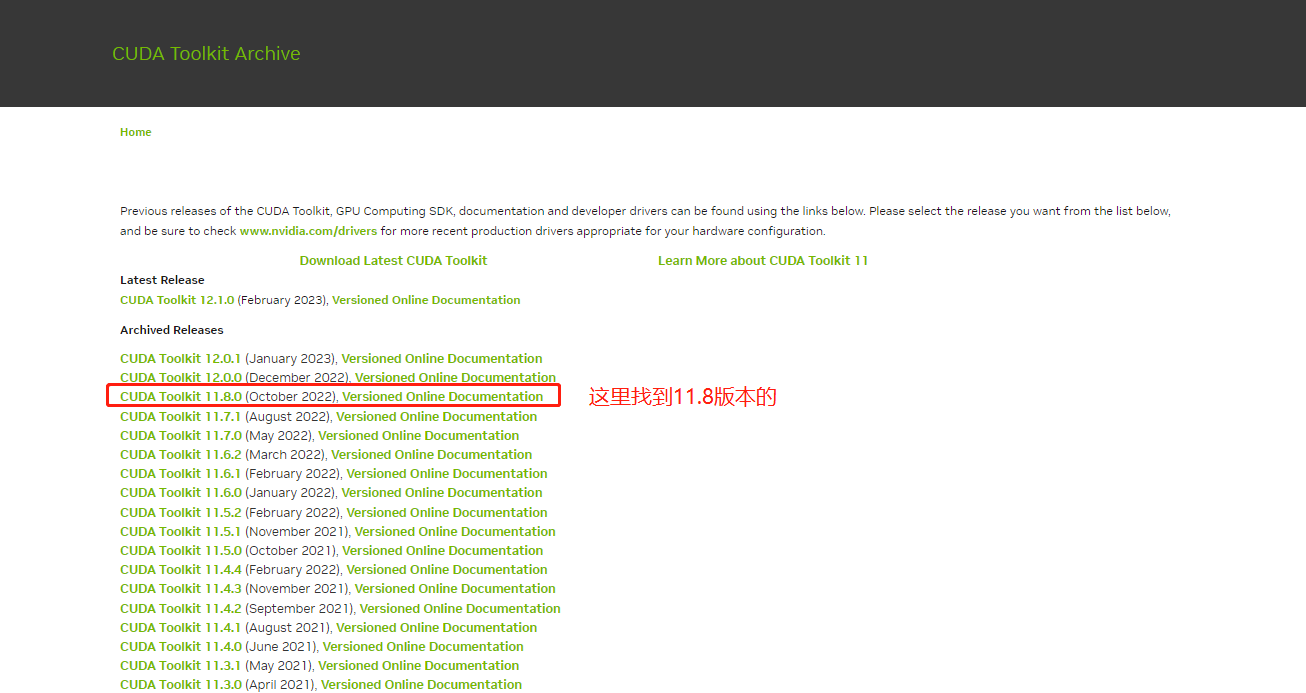Open CUDA Toolkit 12.0.1 link
The height and width of the screenshot is (693, 1306).
click(180, 359)
